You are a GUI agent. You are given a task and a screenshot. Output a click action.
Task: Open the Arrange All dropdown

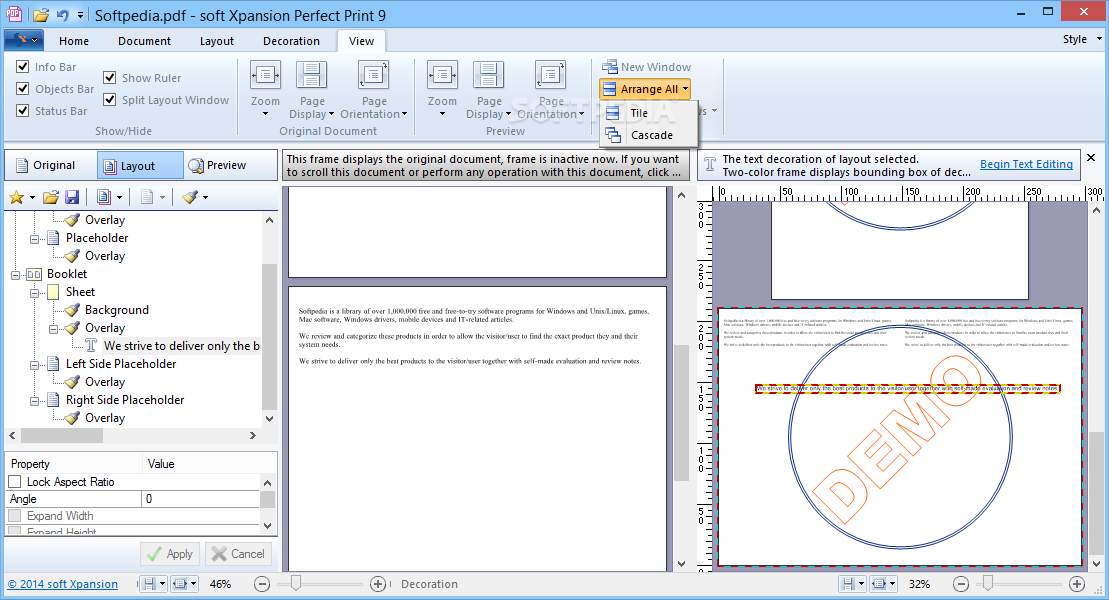(645, 89)
